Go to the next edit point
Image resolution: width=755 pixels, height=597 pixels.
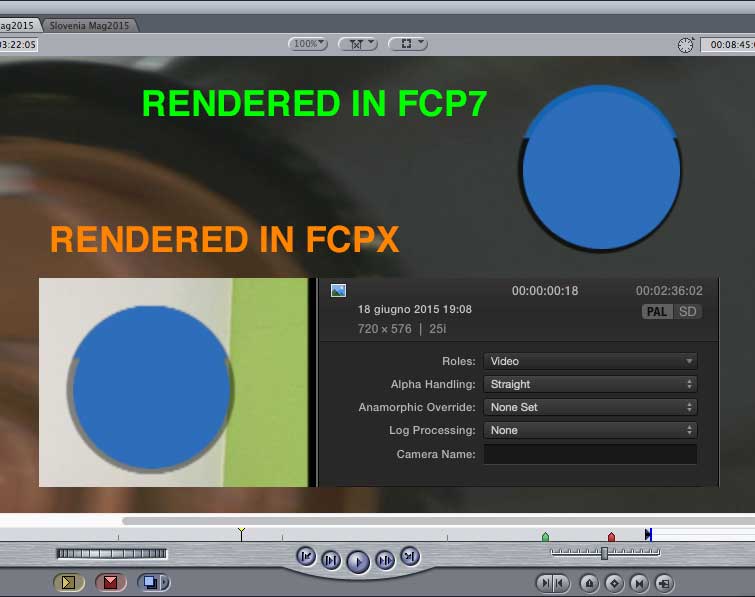point(410,556)
